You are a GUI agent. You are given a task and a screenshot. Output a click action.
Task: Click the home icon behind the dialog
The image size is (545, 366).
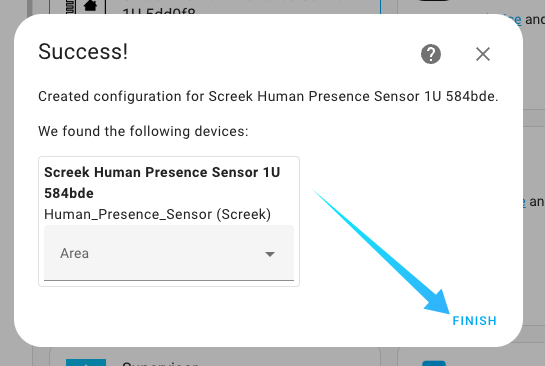click(x=90, y=5)
